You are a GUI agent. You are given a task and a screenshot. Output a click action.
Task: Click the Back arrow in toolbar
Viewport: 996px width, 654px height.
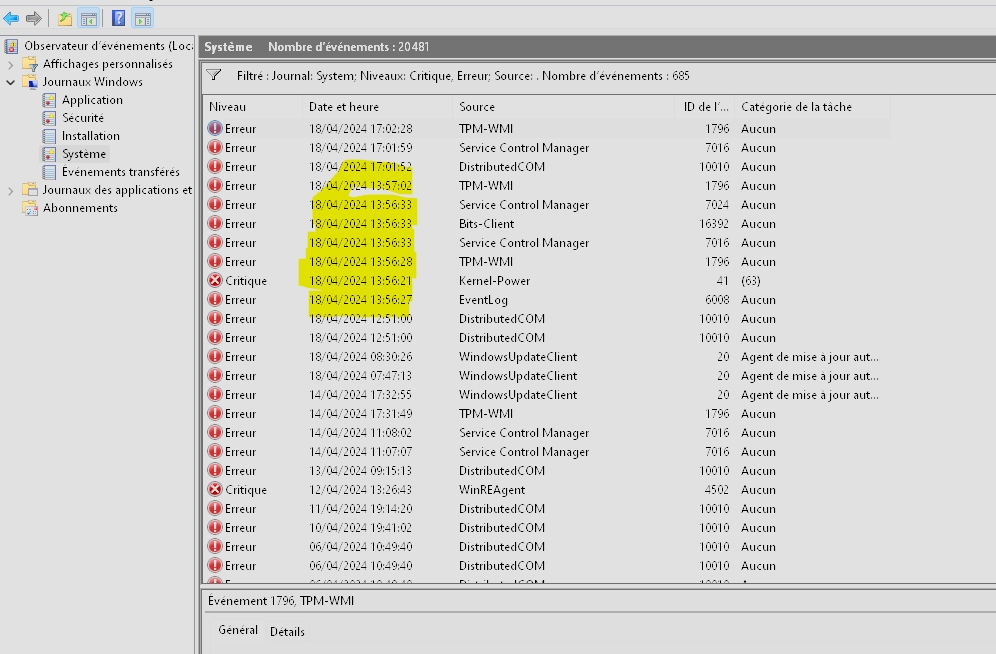point(11,19)
